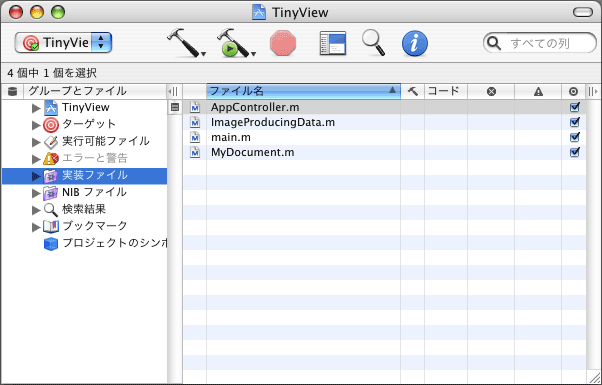Open the blue Info inspector icon
Screen dimensions: 602x385
point(415,43)
